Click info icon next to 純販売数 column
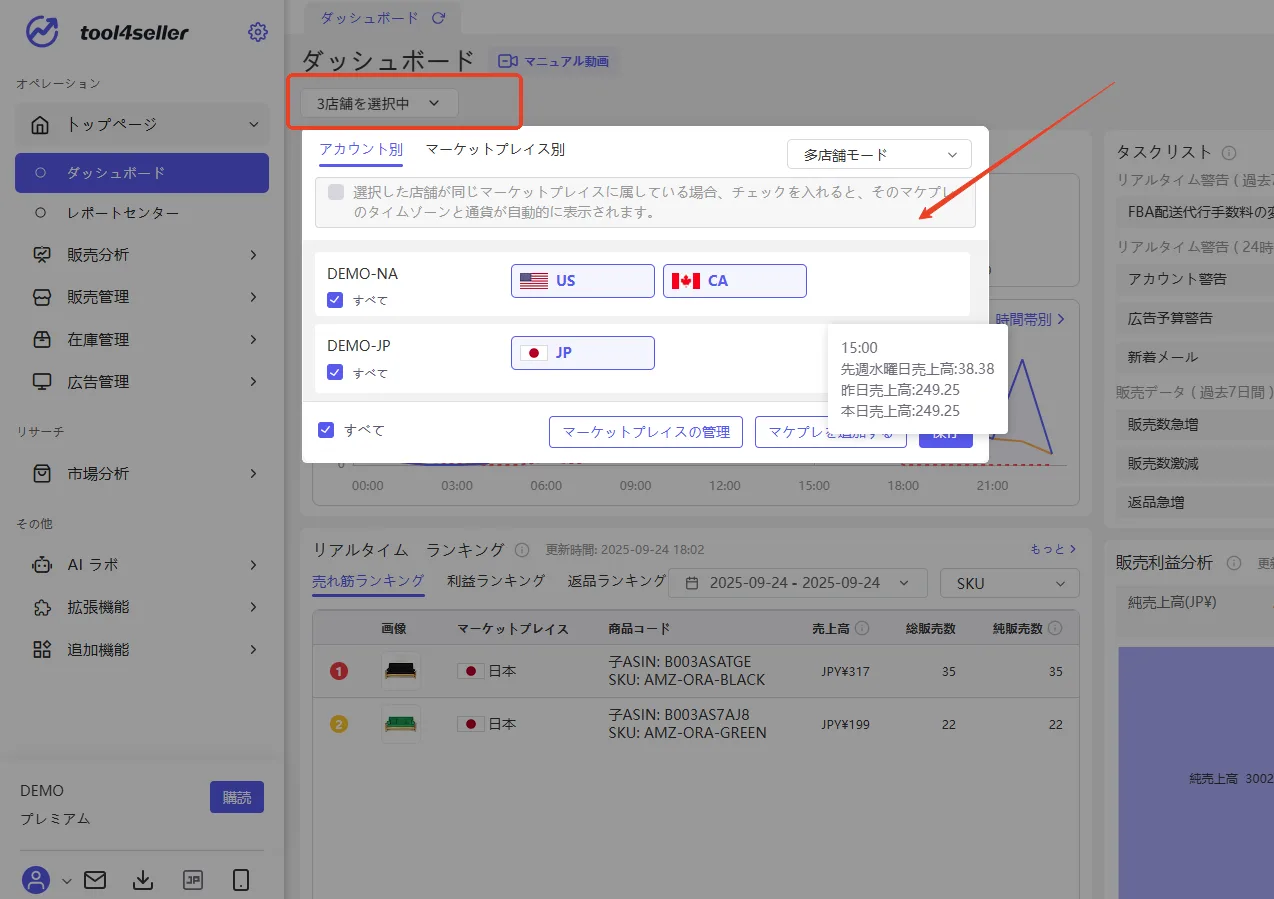The image size is (1274, 899). click(1056, 629)
